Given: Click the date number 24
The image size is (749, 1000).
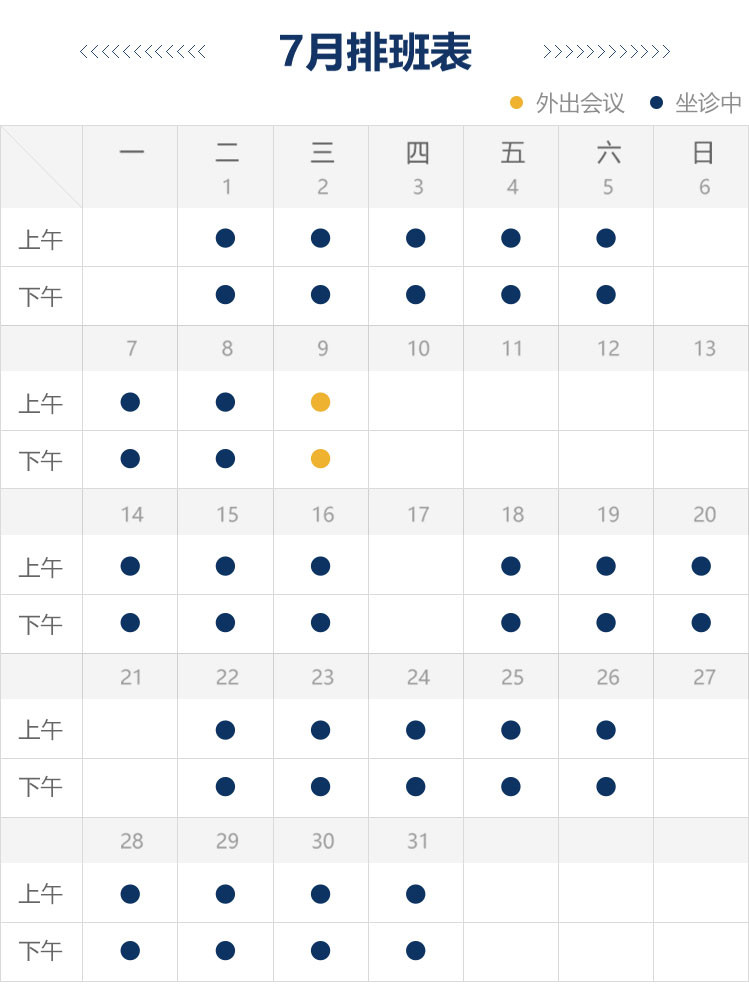Looking at the screenshot, I should pyautogui.click(x=418, y=677).
